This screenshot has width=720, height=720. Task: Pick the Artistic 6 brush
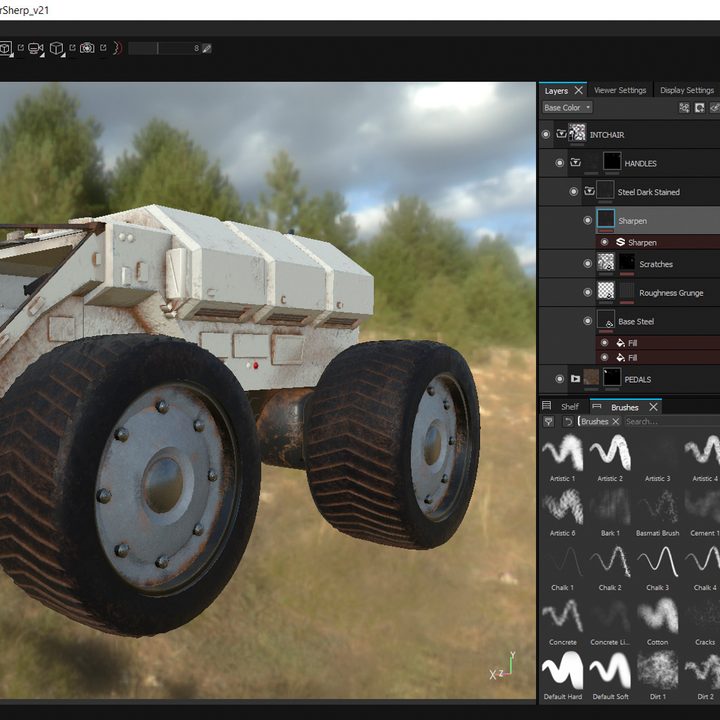click(562, 512)
